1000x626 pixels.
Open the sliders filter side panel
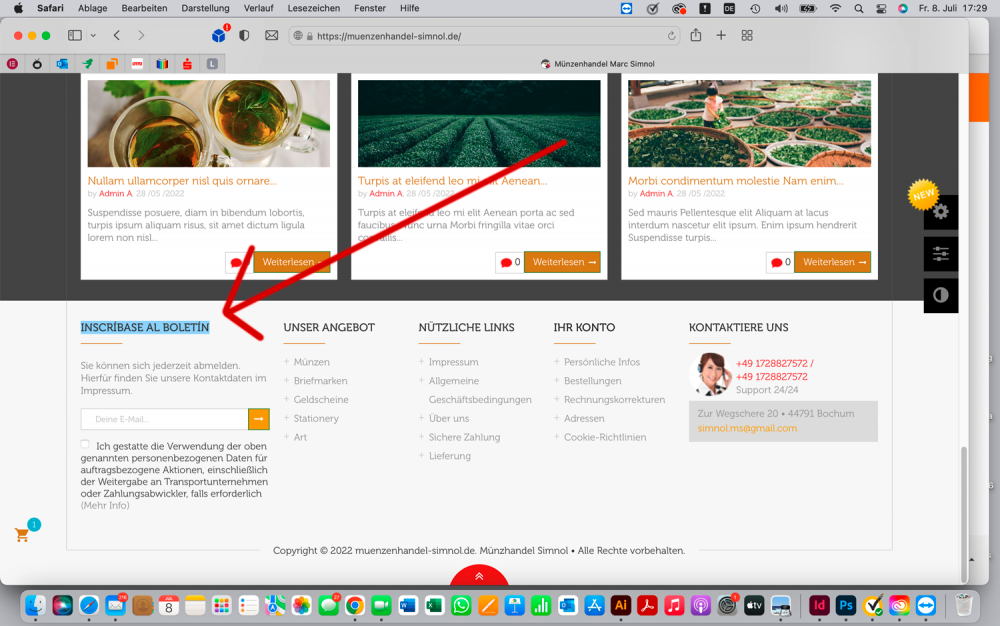click(x=941, y=254)
